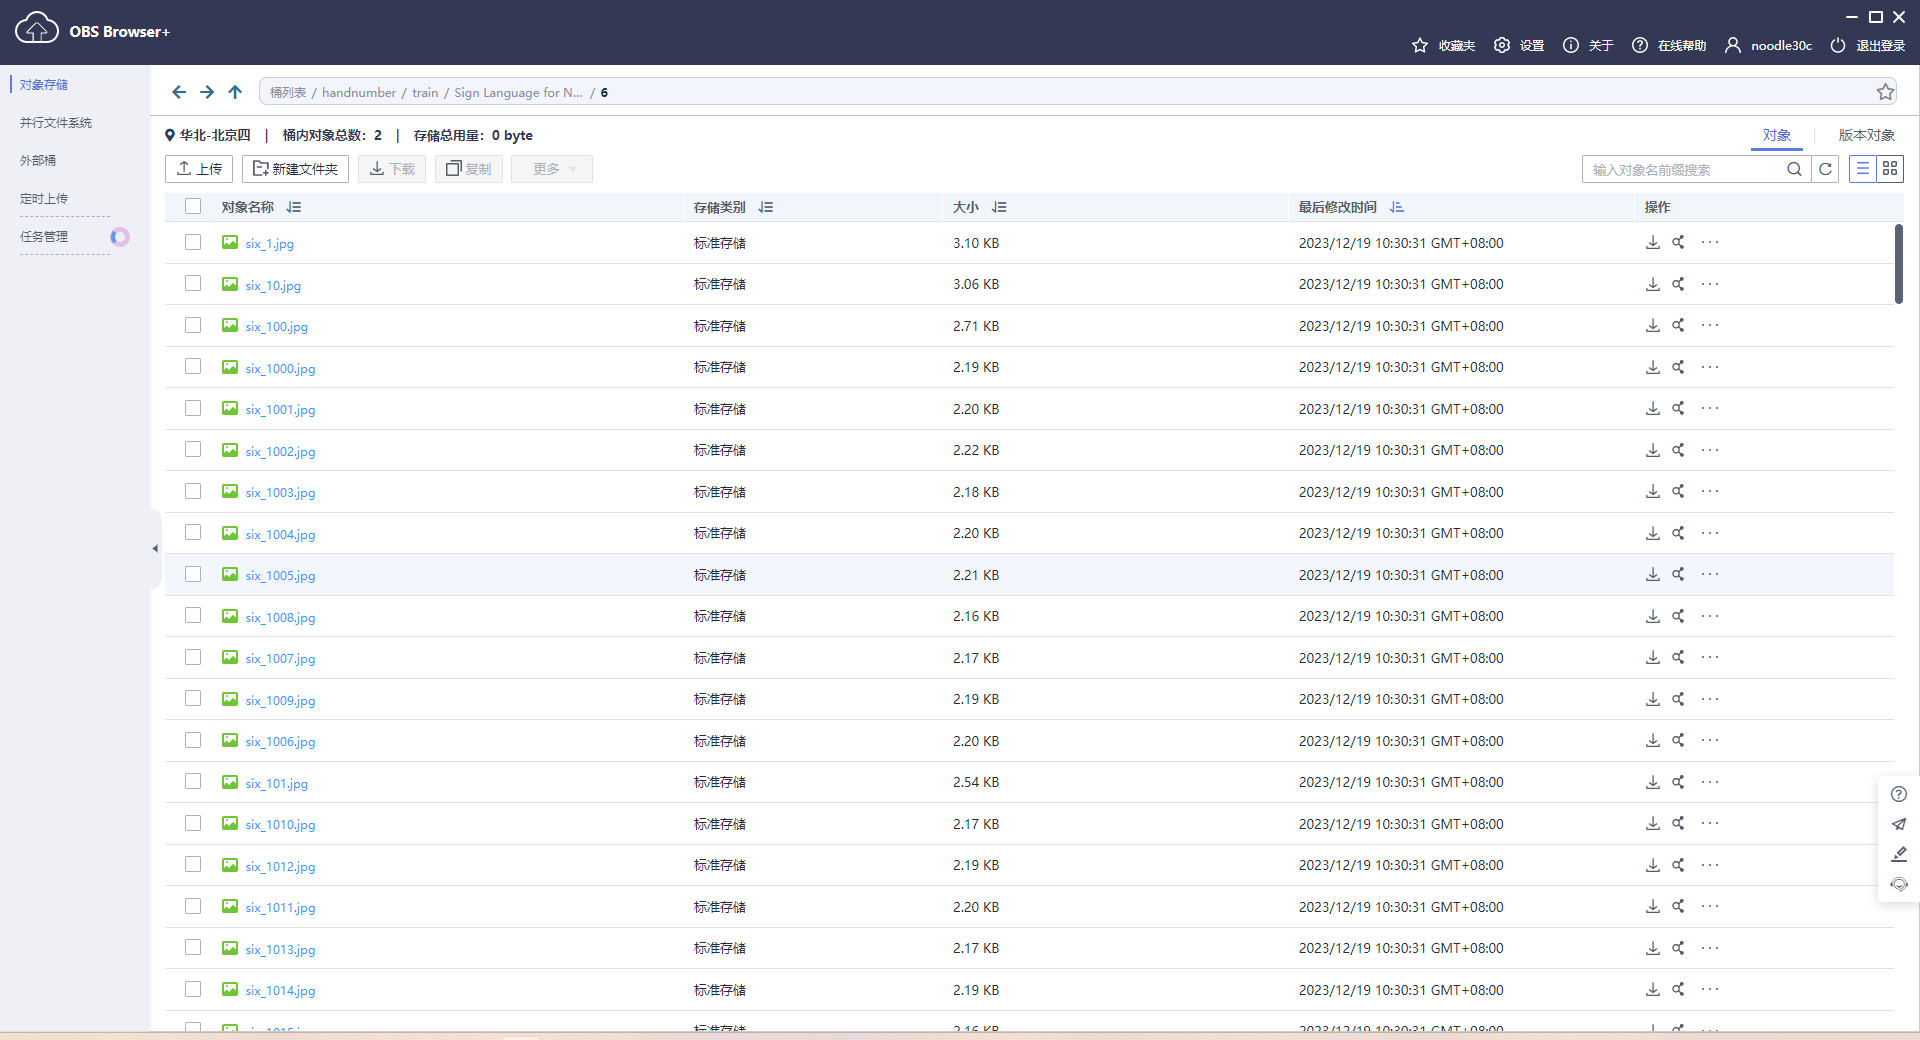Sort by size column

999,207
